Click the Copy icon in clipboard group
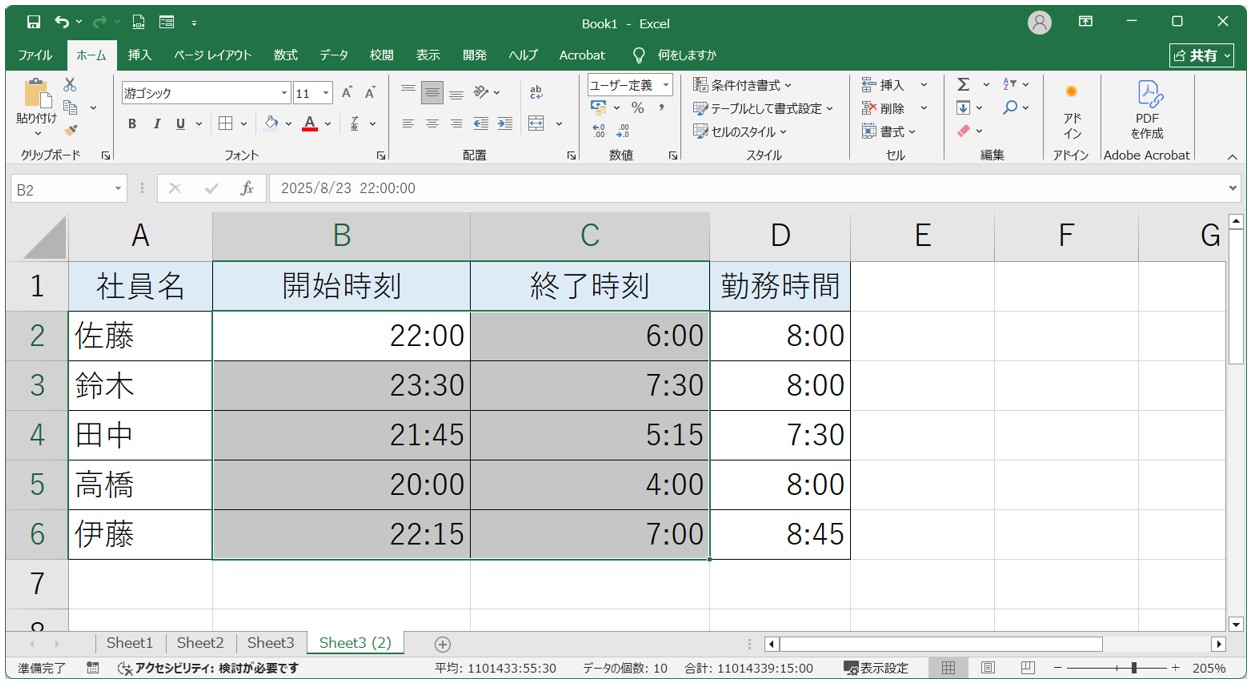This screenshot has height=685, width=1252. coord(70,107)
